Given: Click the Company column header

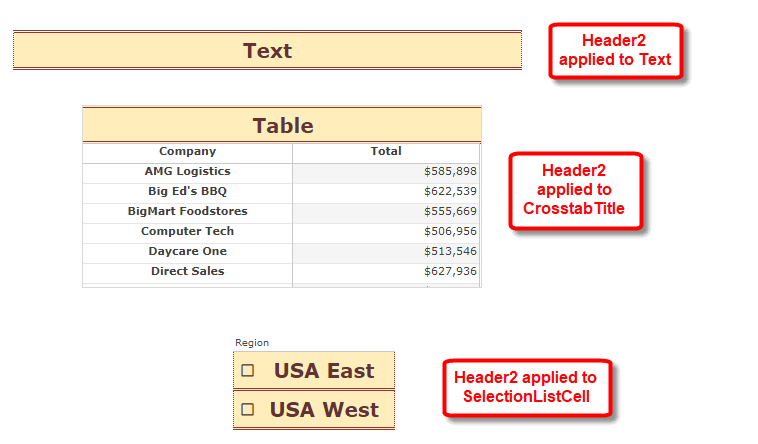Looking at the screenshot, I should coord(187,152).
